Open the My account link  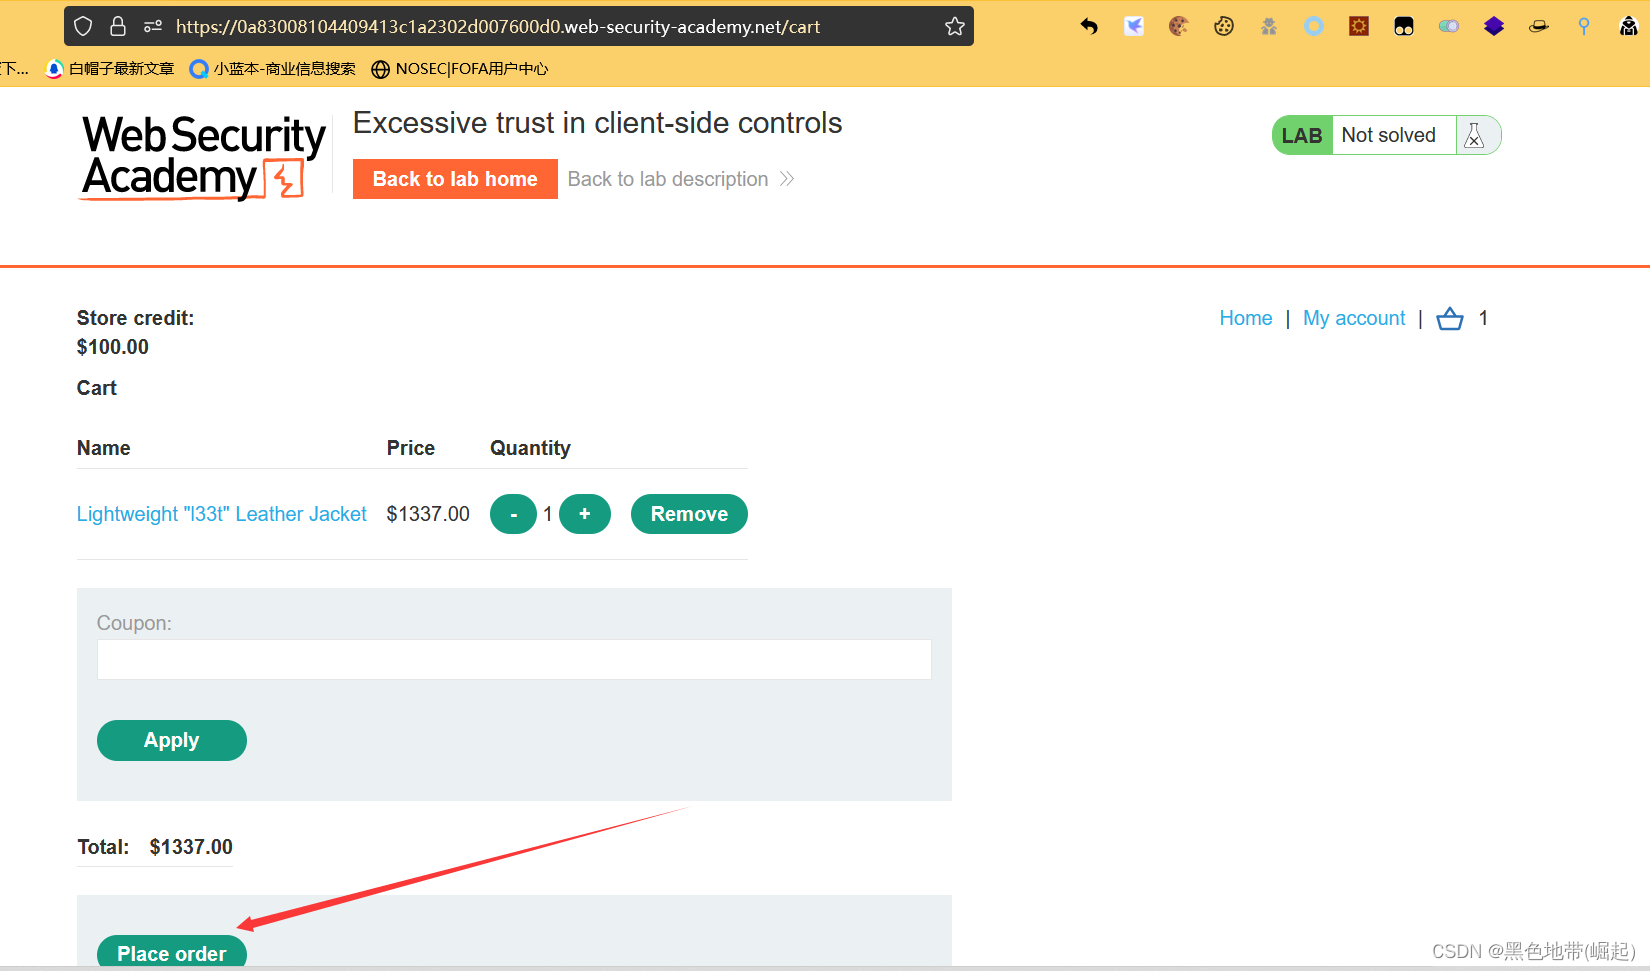pyautogui.click(x=1354, y=318)
